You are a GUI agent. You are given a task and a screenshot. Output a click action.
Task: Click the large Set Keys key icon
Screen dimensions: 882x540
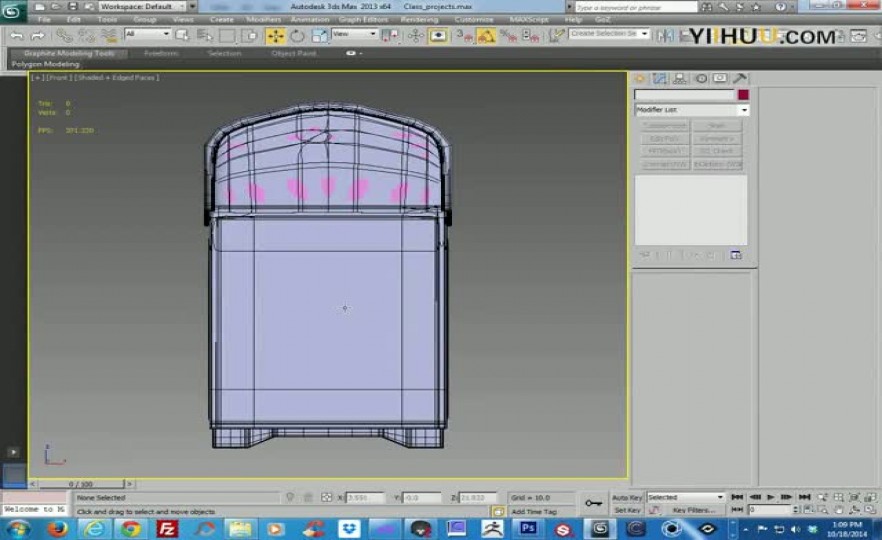(x=593, y=503)
